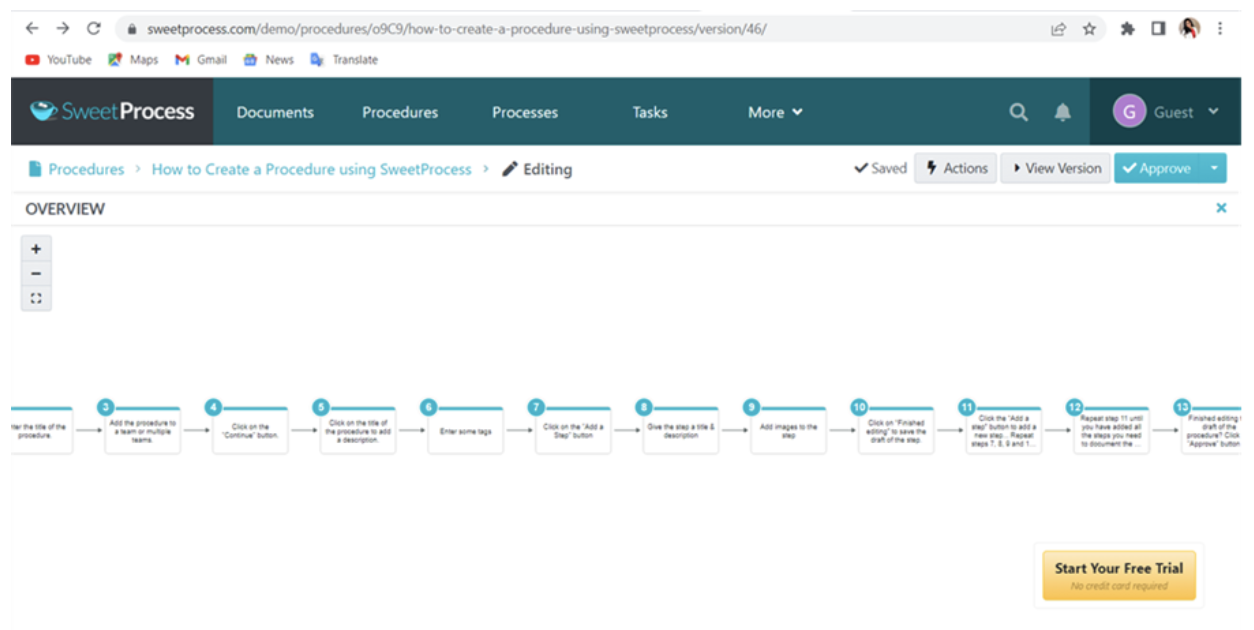Open the Documents menu
Viewport: 1254px width, 630px height.
pyautogui.click(x=275, y=112)
